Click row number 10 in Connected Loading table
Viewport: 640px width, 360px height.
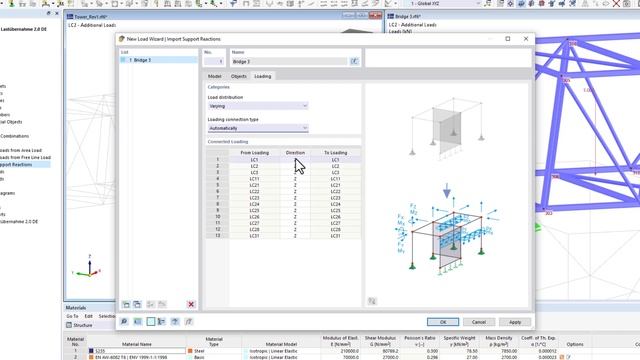218,217
